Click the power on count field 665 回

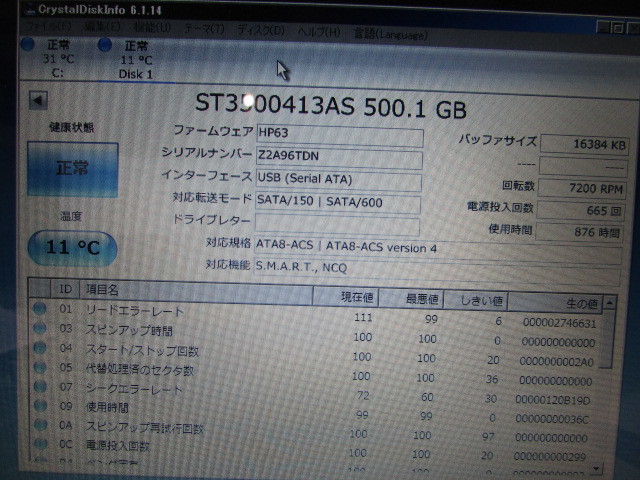(x=580, y=211)
